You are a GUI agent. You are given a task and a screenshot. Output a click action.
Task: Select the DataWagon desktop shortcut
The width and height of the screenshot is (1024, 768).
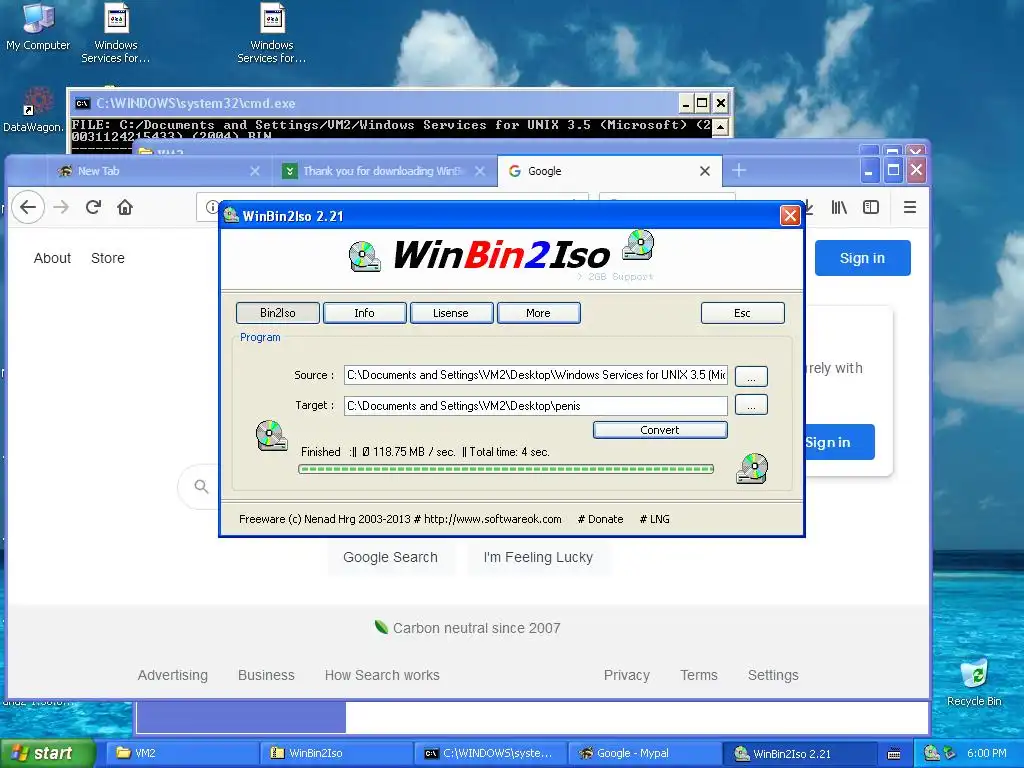click(x=33, y=110)
